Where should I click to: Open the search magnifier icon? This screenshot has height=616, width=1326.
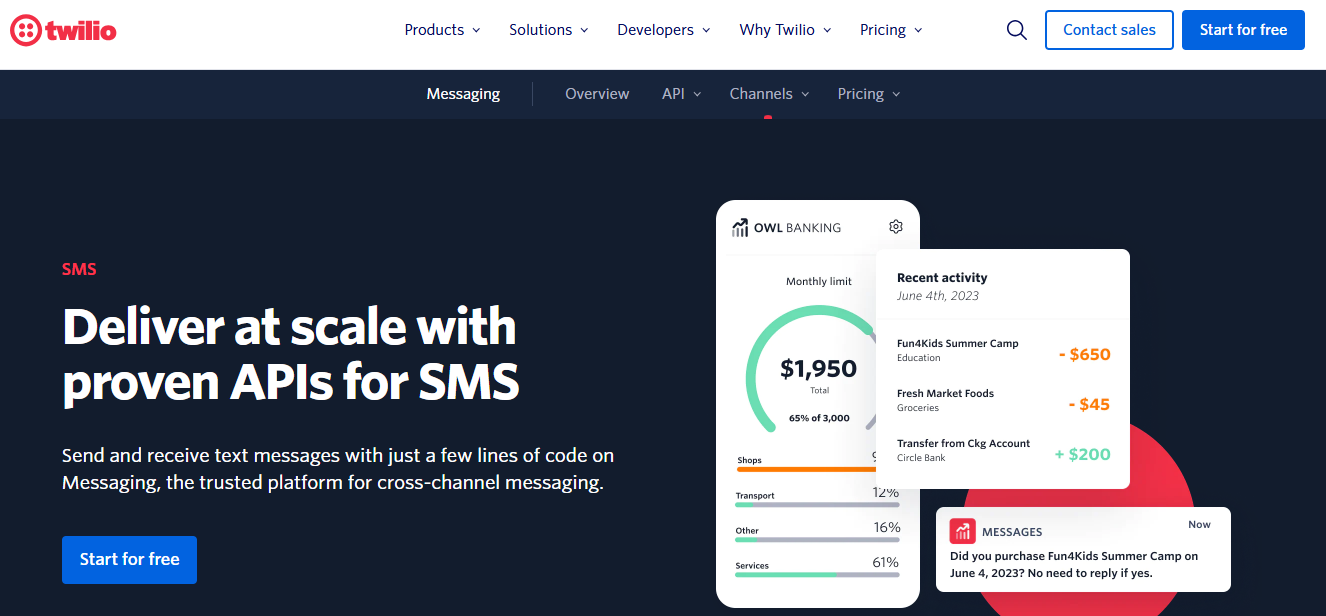coord(1016,30)
